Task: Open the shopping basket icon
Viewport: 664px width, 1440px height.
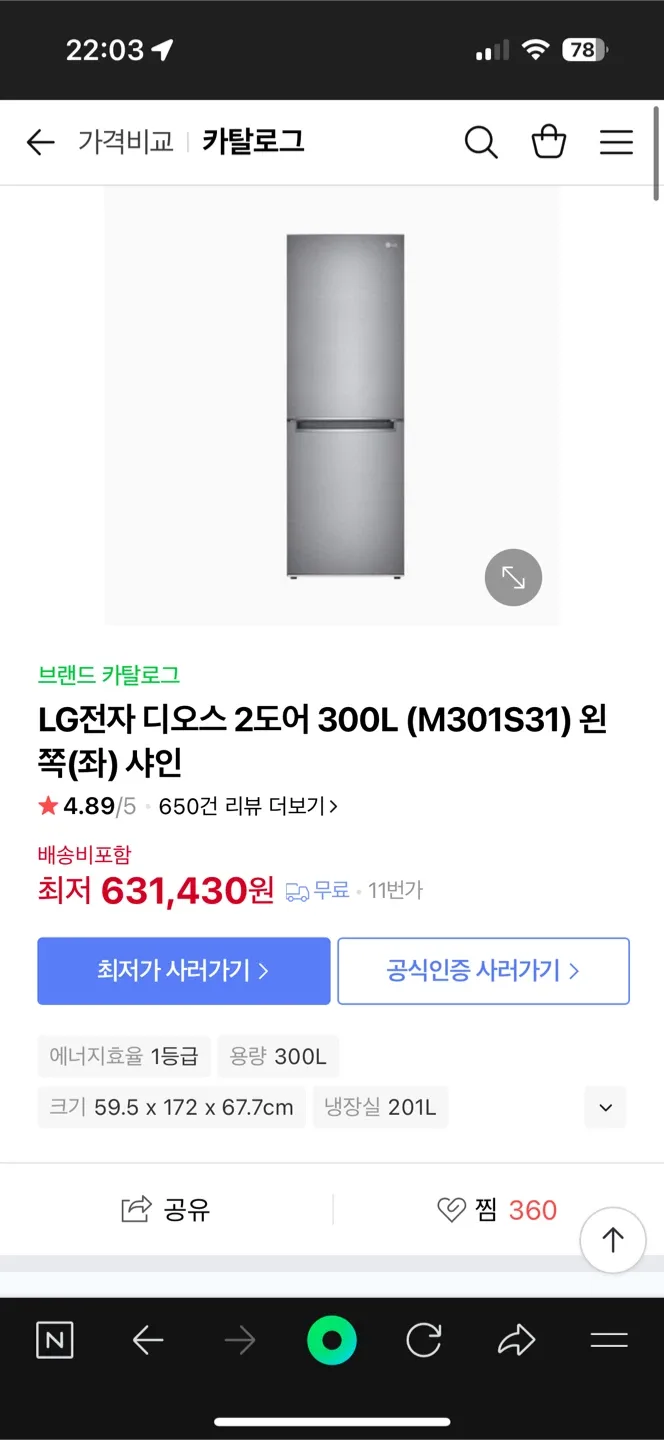Action: (x=548, y=143)
